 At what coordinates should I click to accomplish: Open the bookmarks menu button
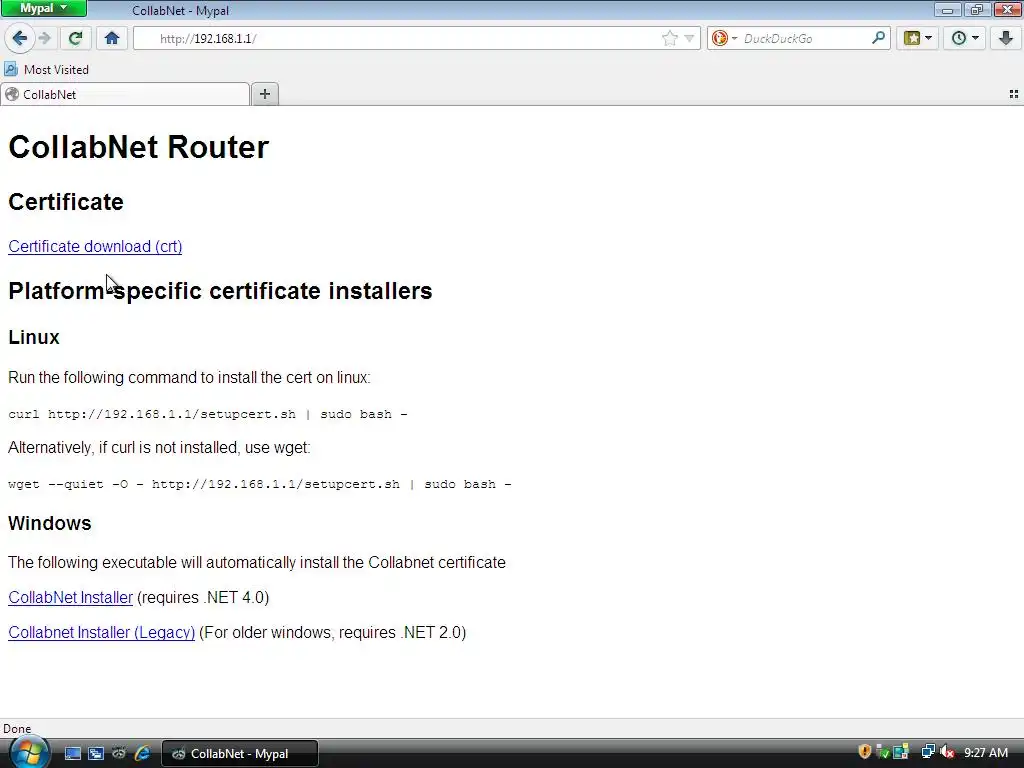click(918, 38)
